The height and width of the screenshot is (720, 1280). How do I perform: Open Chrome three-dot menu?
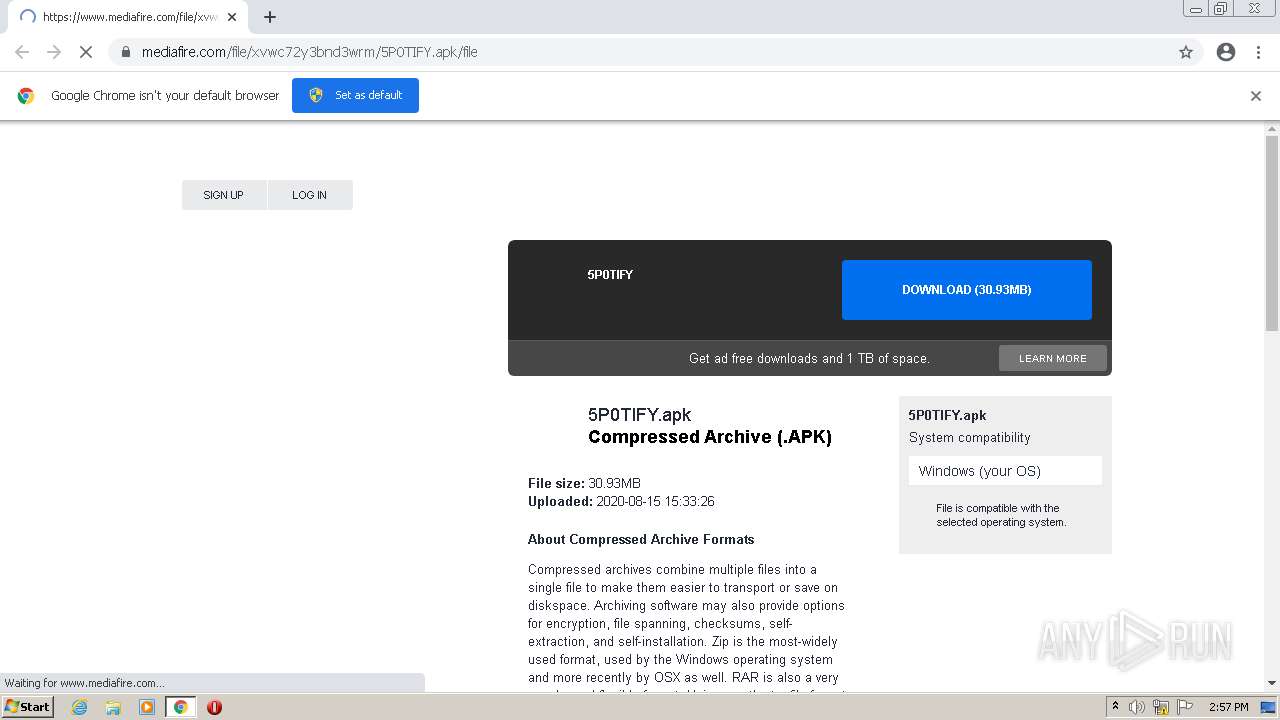click(x=1258, y=52)
